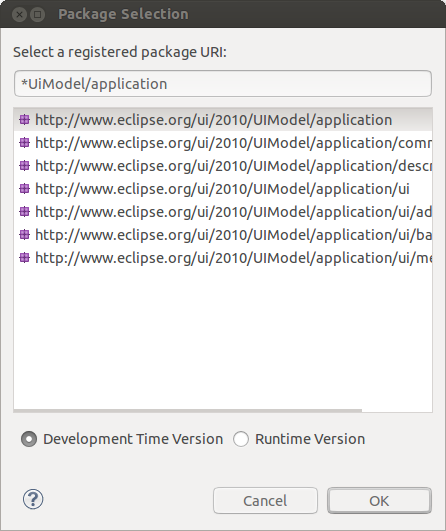
Task: Confirm selection with OK button
Action: tap(379, 501)
